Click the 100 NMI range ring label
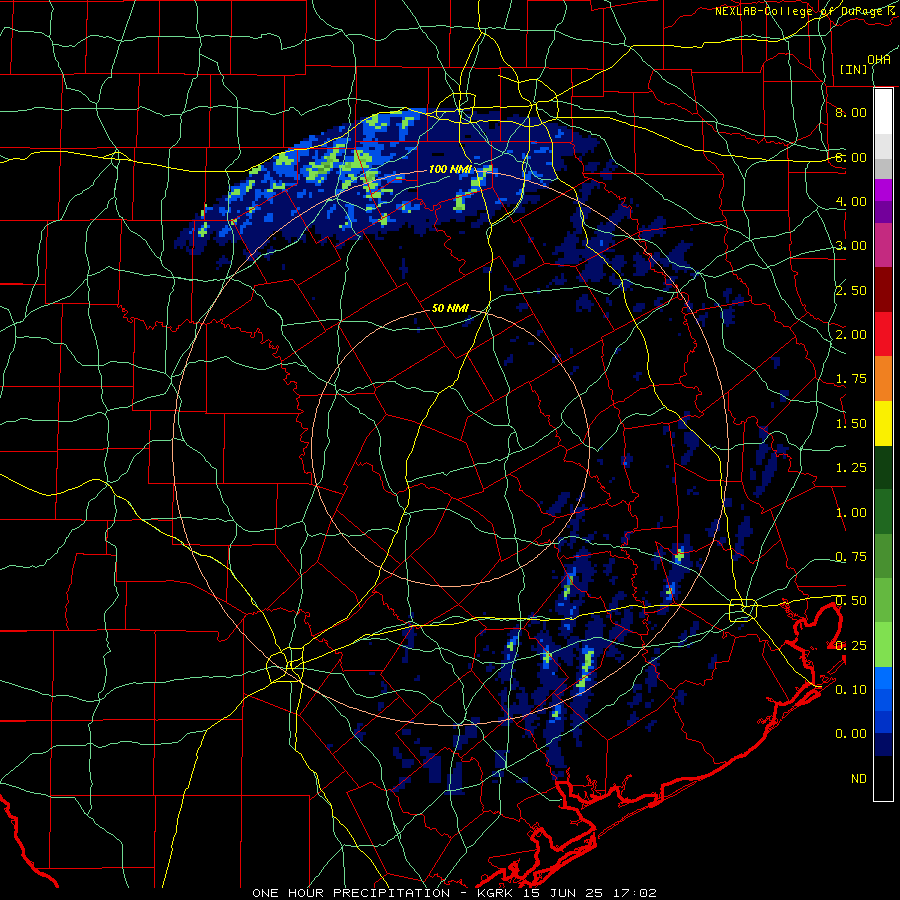Image resolution: width=900 pixels, height=900 pixels. coord(450,169)
